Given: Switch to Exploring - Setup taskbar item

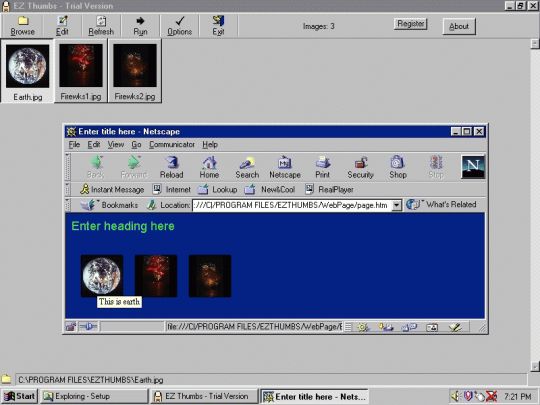Looking at the screenshot, I should click(x=94, y=396).
